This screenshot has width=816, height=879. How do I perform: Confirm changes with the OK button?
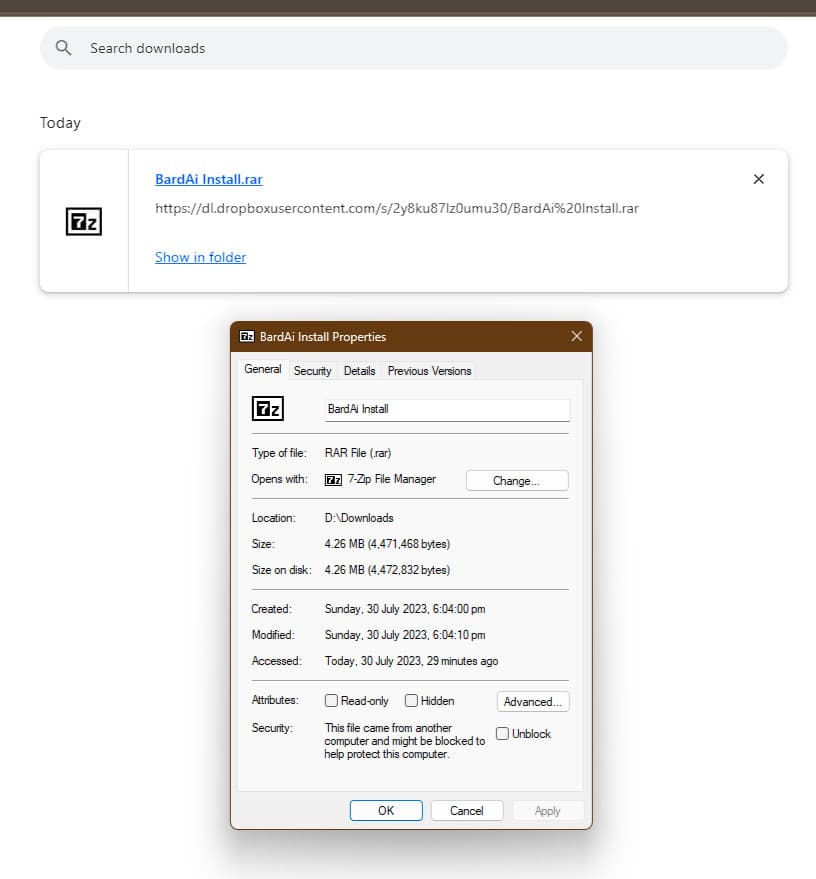click(x=386, y=810)
